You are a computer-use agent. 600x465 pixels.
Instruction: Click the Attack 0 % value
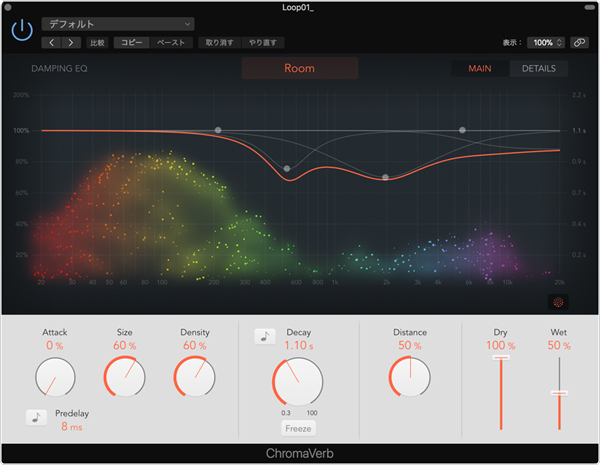click(54, 346)
